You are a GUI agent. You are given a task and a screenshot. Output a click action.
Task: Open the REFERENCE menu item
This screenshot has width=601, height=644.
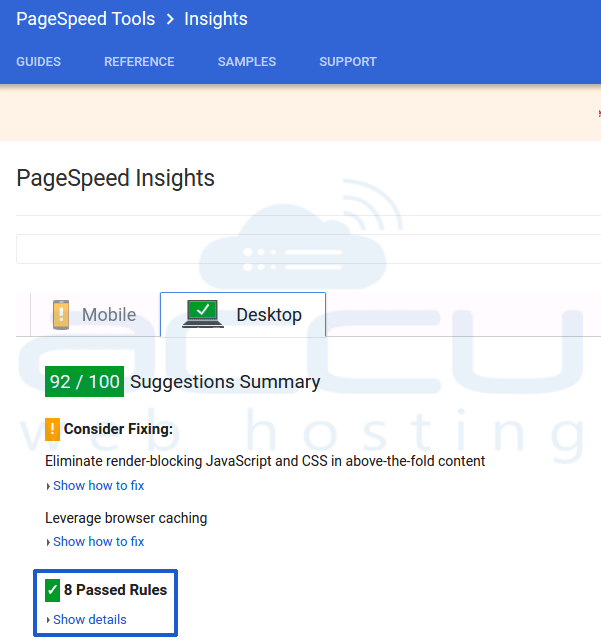139,62
